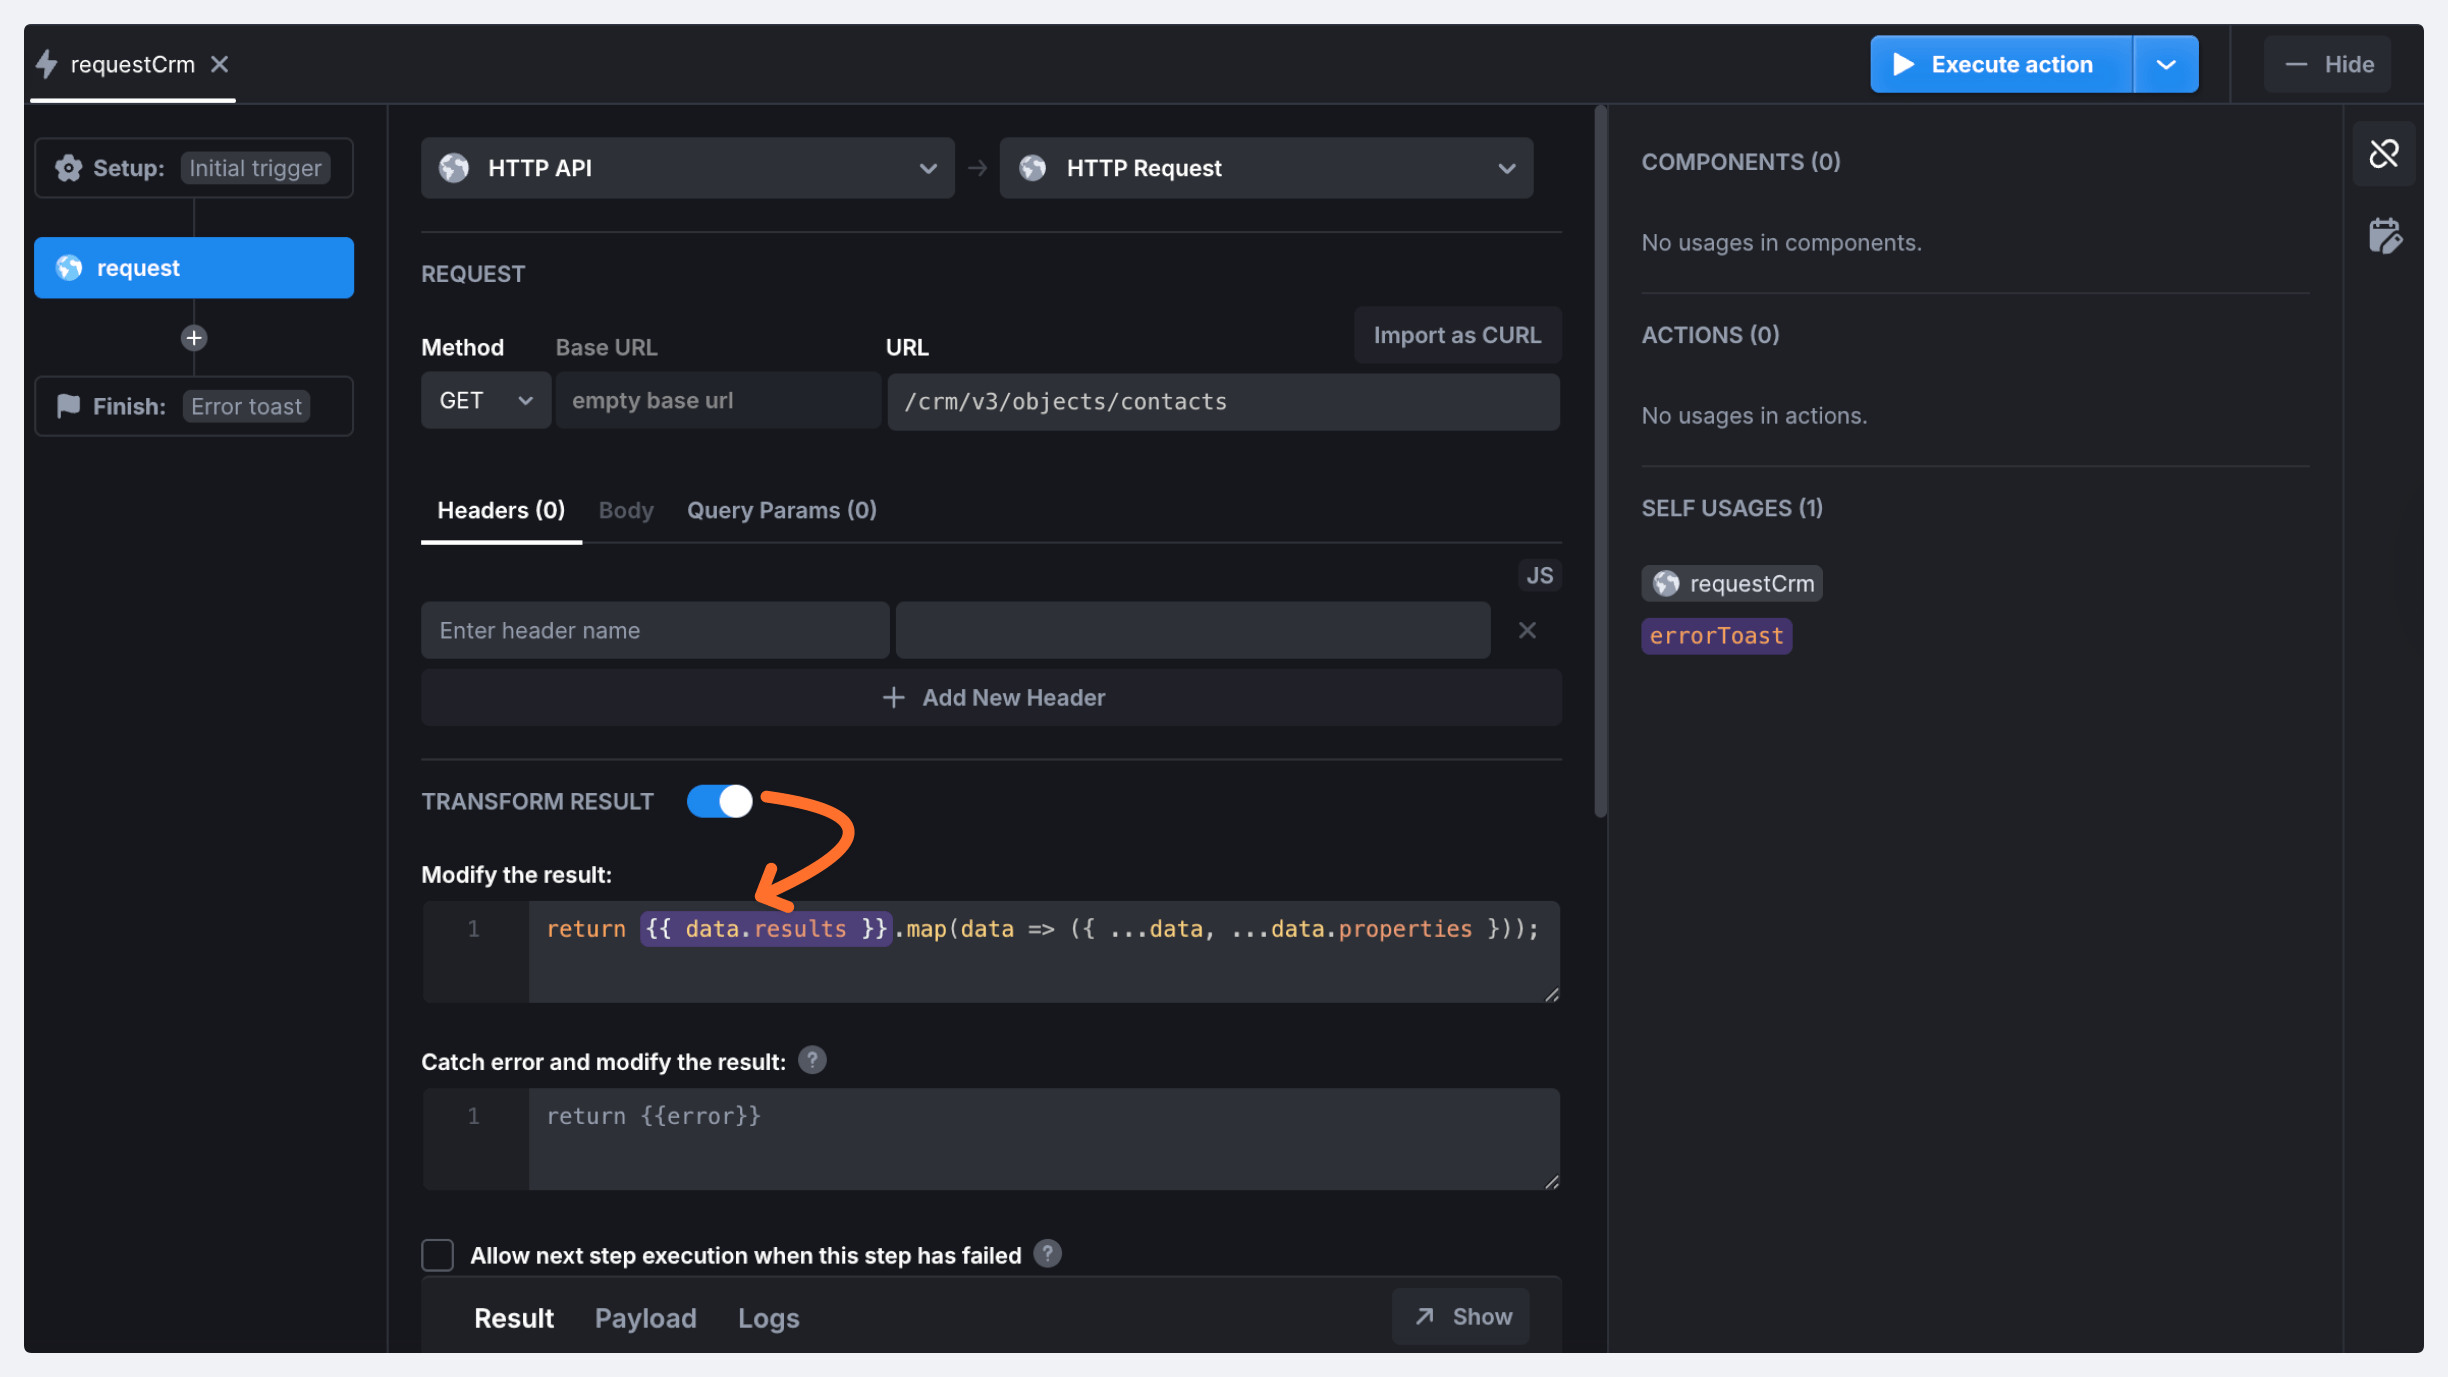Image resolution: width=2448 pixels, height=1377 pixels.
Task: Check Allow next step execution when failed
Action: 438,1255
